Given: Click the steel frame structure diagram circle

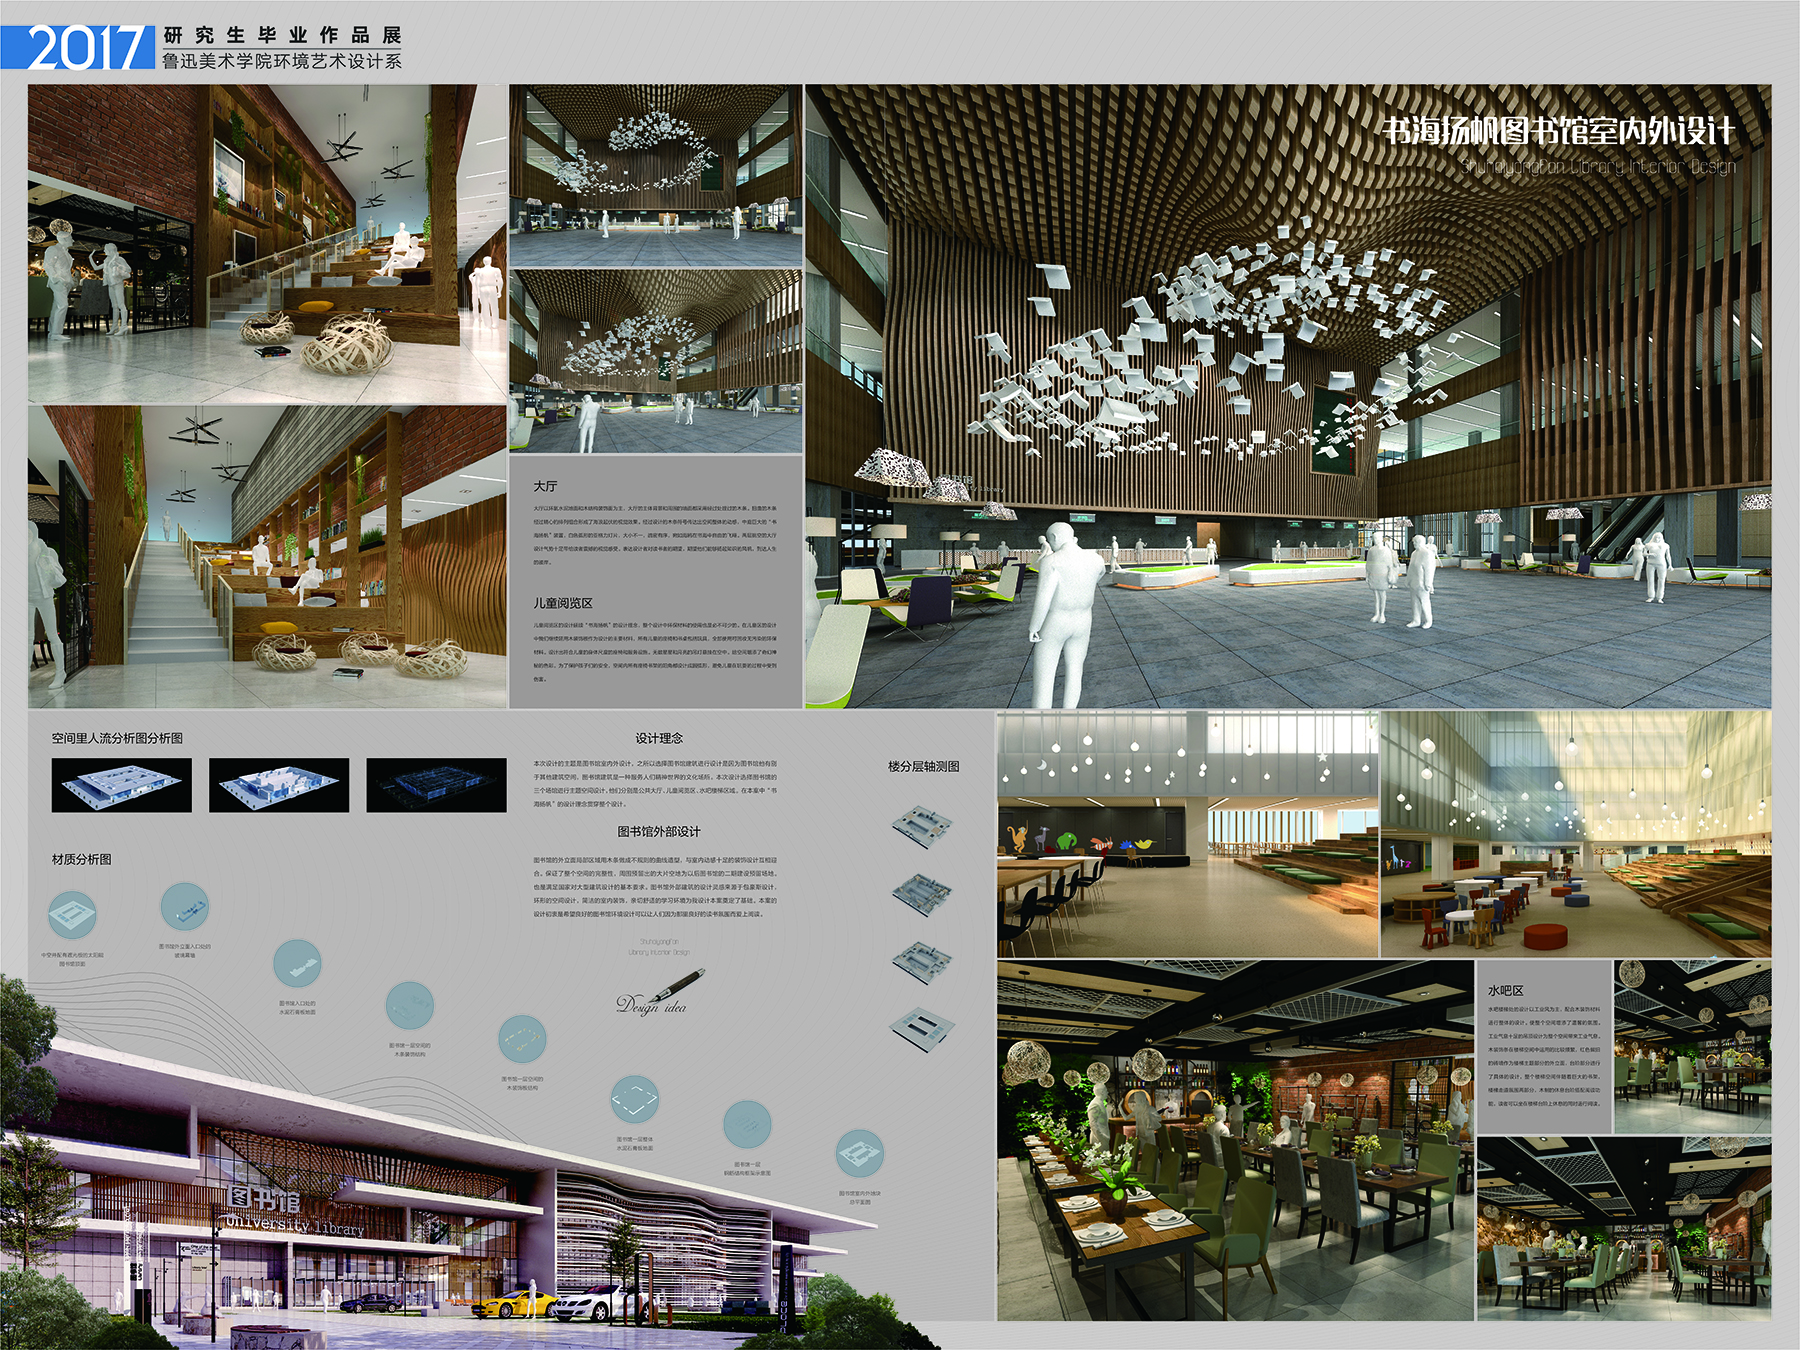Looking at the screenshot, I should (x=747, y=1126).
